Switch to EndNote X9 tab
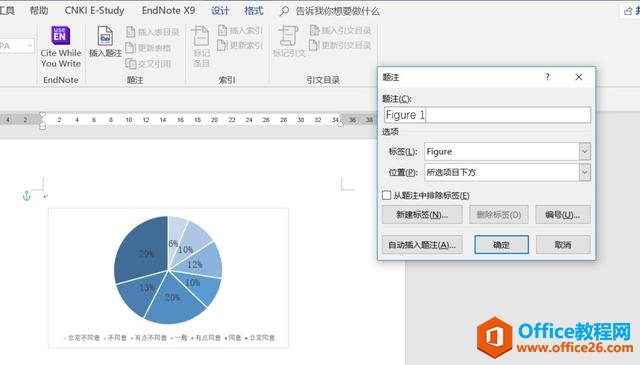 pos(168,11)
